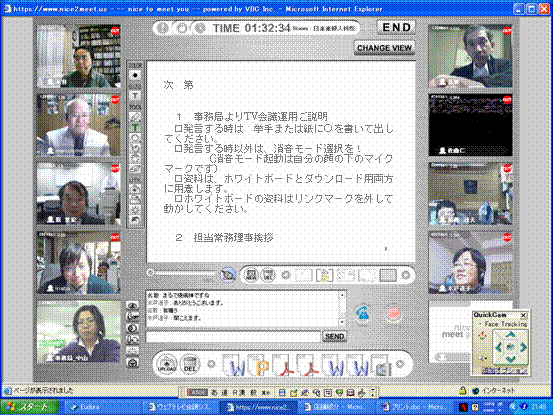Show next shared files with right arrow
Screen dimensions: 553x415
click(400, 364)
